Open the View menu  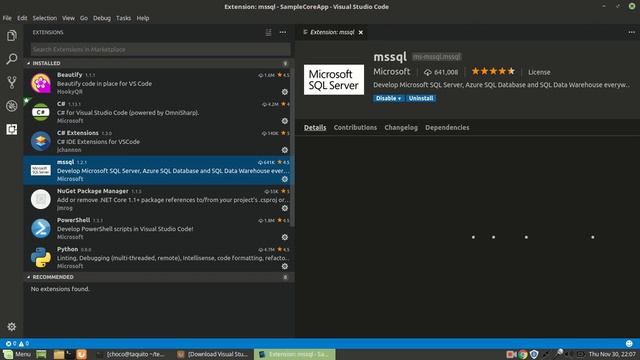pos(68,18)
